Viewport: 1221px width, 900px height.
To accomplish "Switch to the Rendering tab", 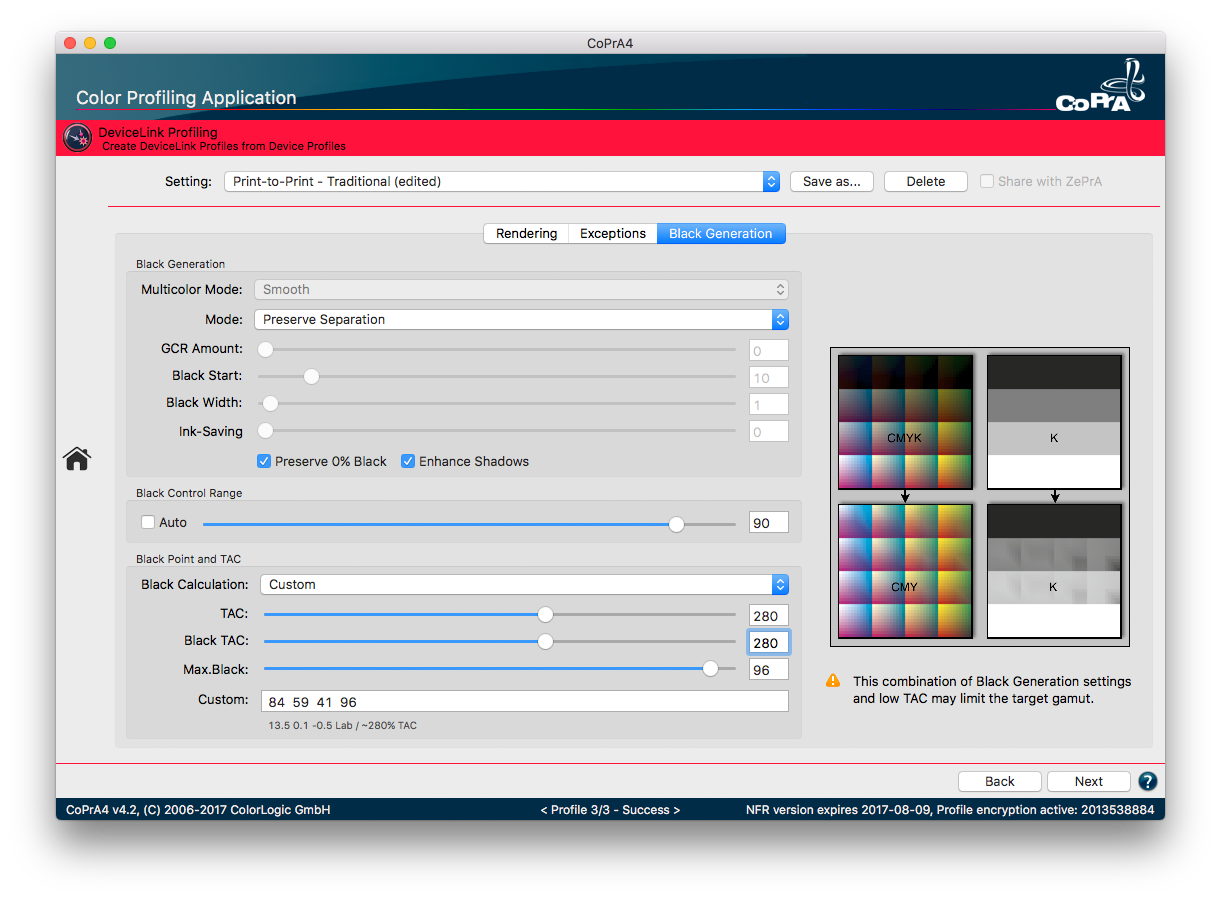I will [526, 233].
